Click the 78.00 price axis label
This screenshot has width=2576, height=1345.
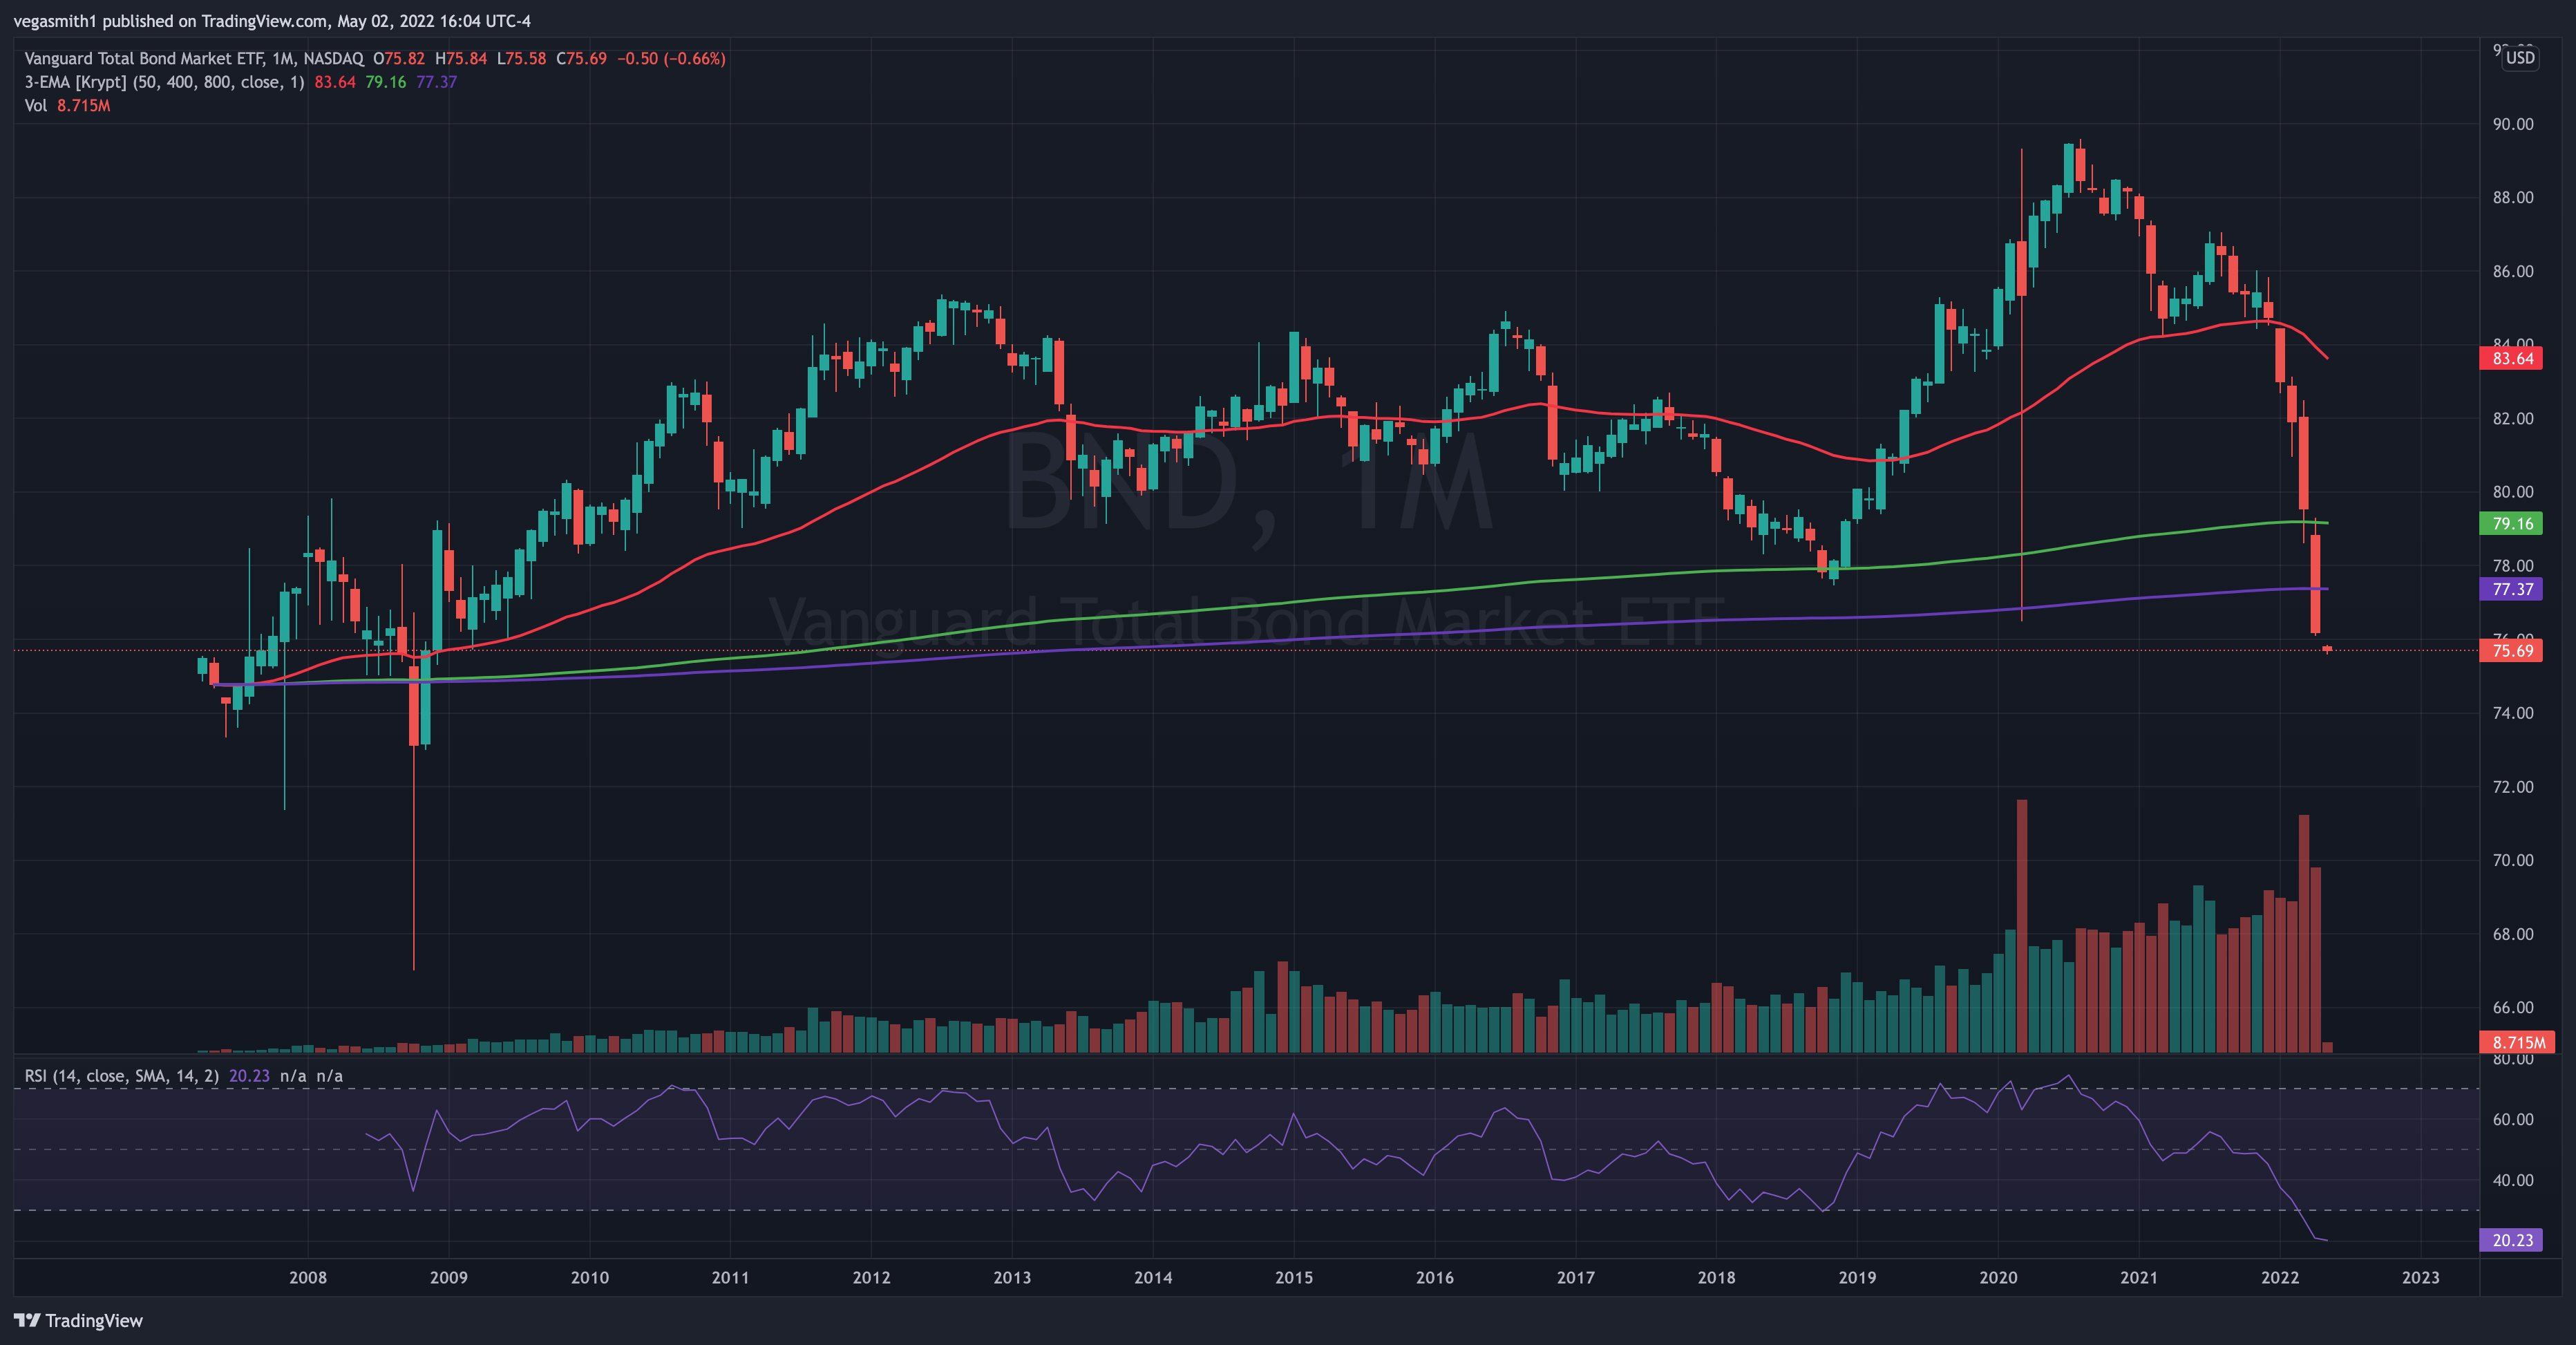[x=2513, y=566]
